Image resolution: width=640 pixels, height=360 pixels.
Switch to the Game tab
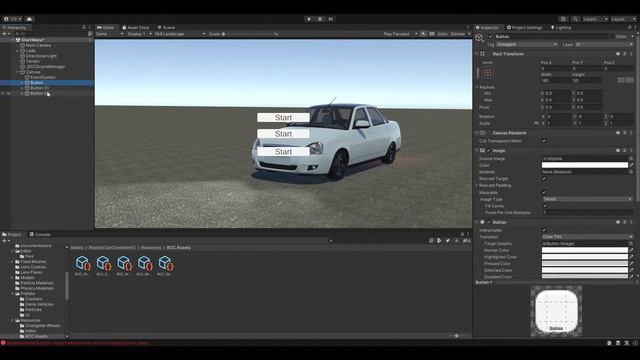pos(106,28)
